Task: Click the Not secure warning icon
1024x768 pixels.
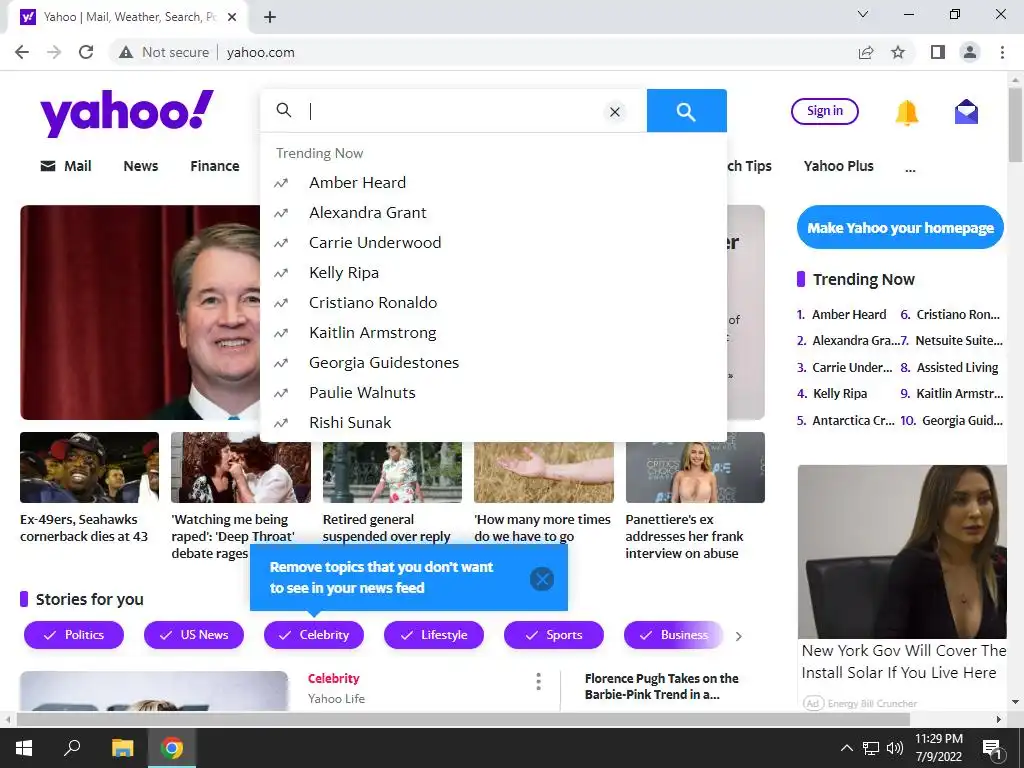Action: click(126, 52)
